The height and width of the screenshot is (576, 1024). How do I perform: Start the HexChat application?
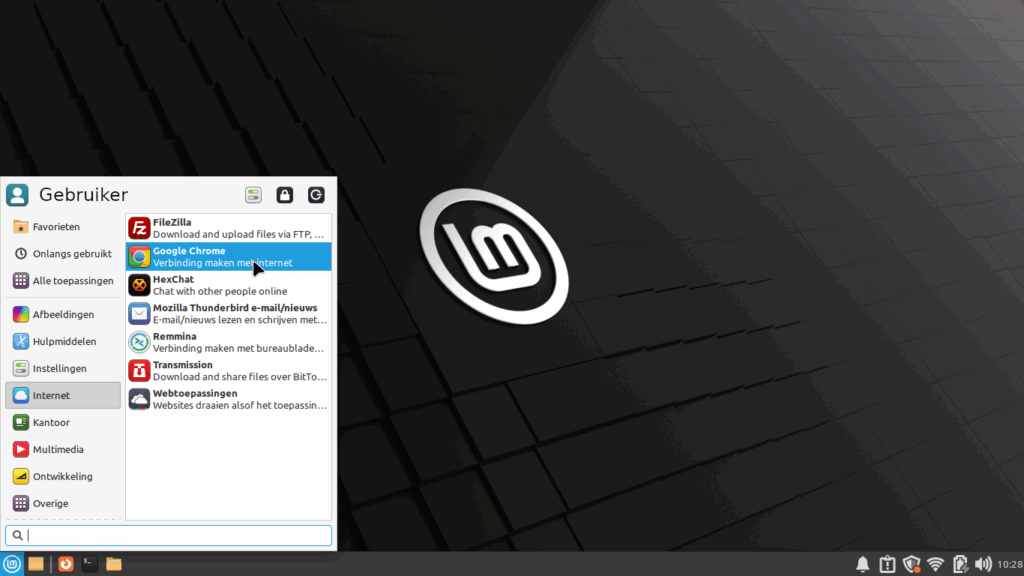point(229,285)
